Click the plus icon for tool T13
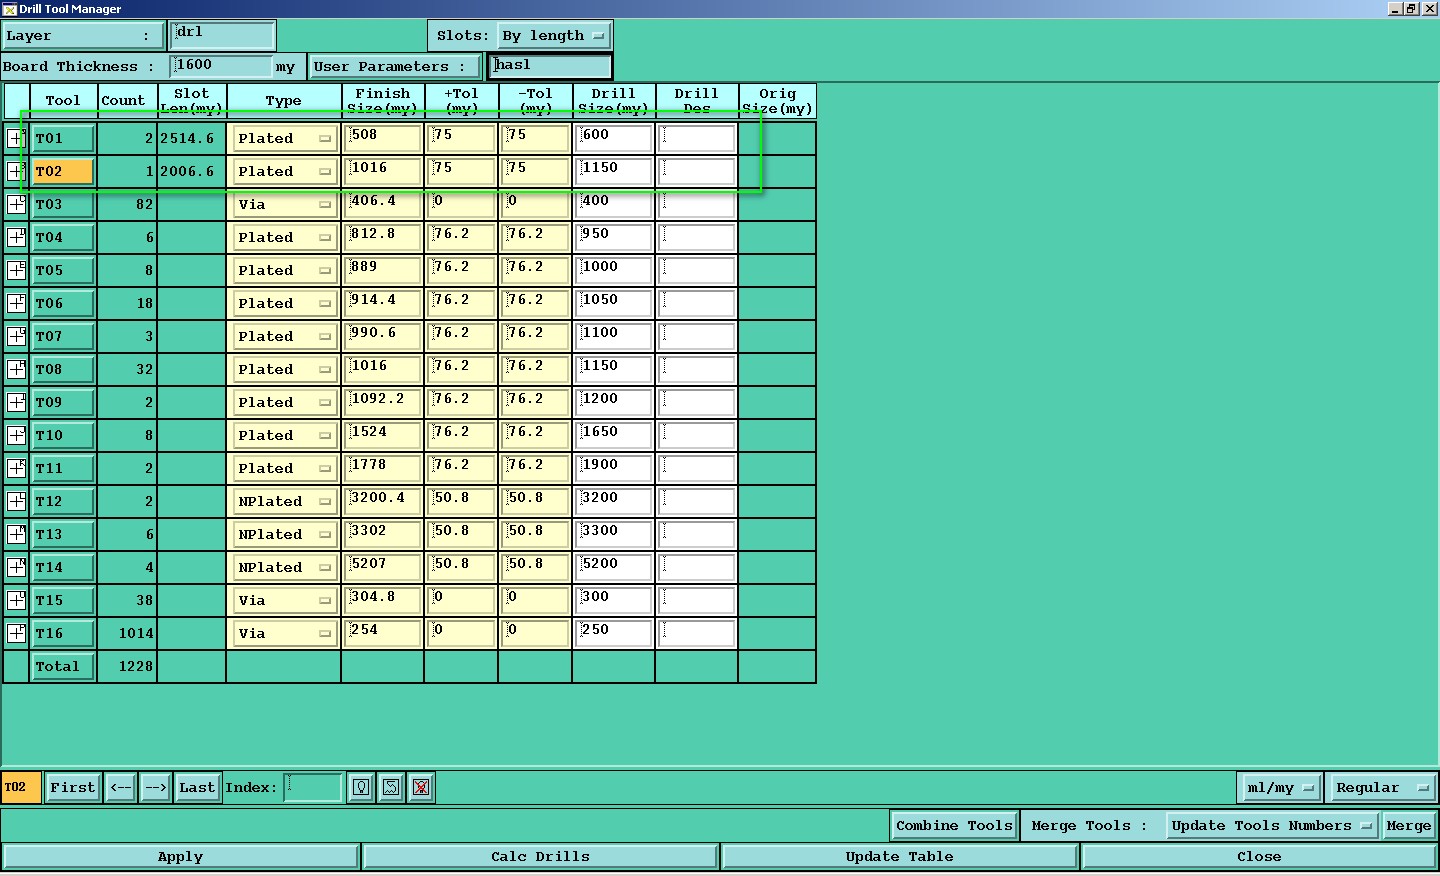1440x876 pixels. (16, 534)
